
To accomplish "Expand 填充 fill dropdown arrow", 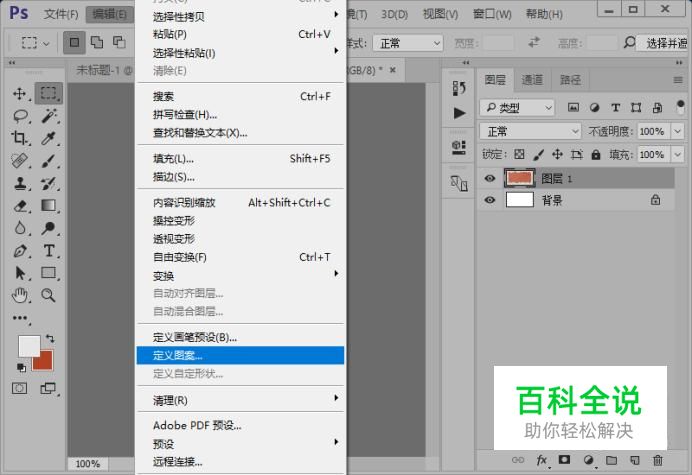I will (677, 155).
